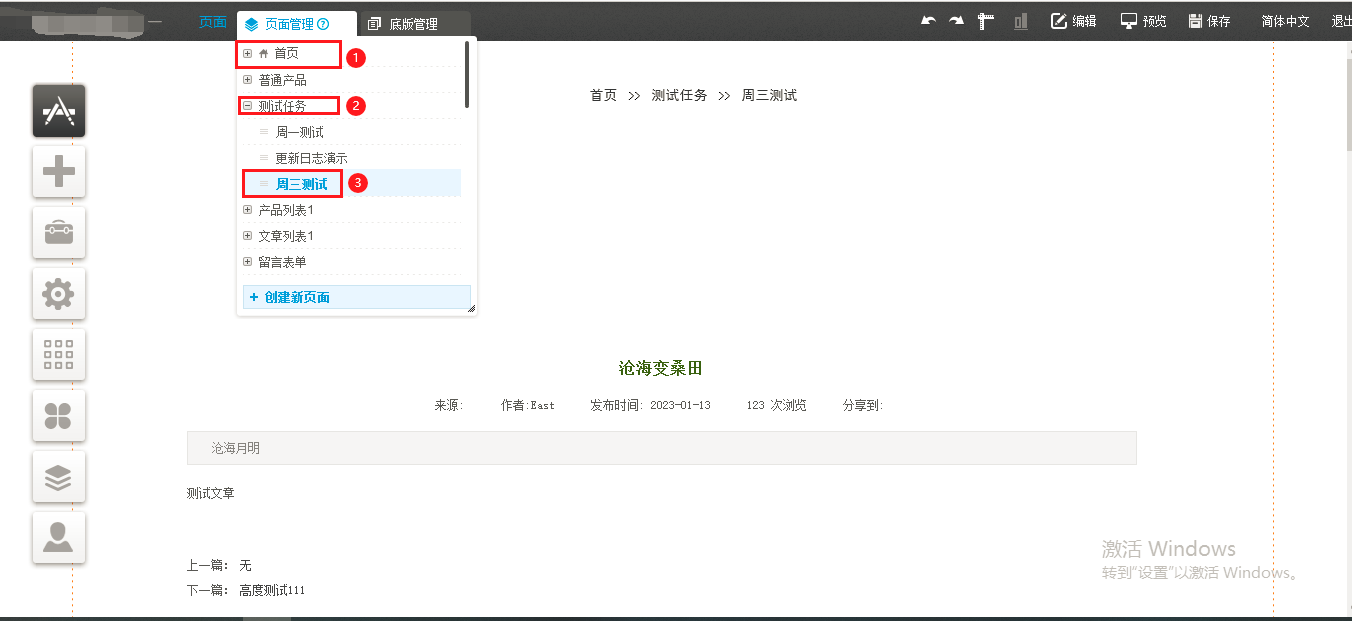Click the four-leaf clover sidebar button

click(59, 416)
